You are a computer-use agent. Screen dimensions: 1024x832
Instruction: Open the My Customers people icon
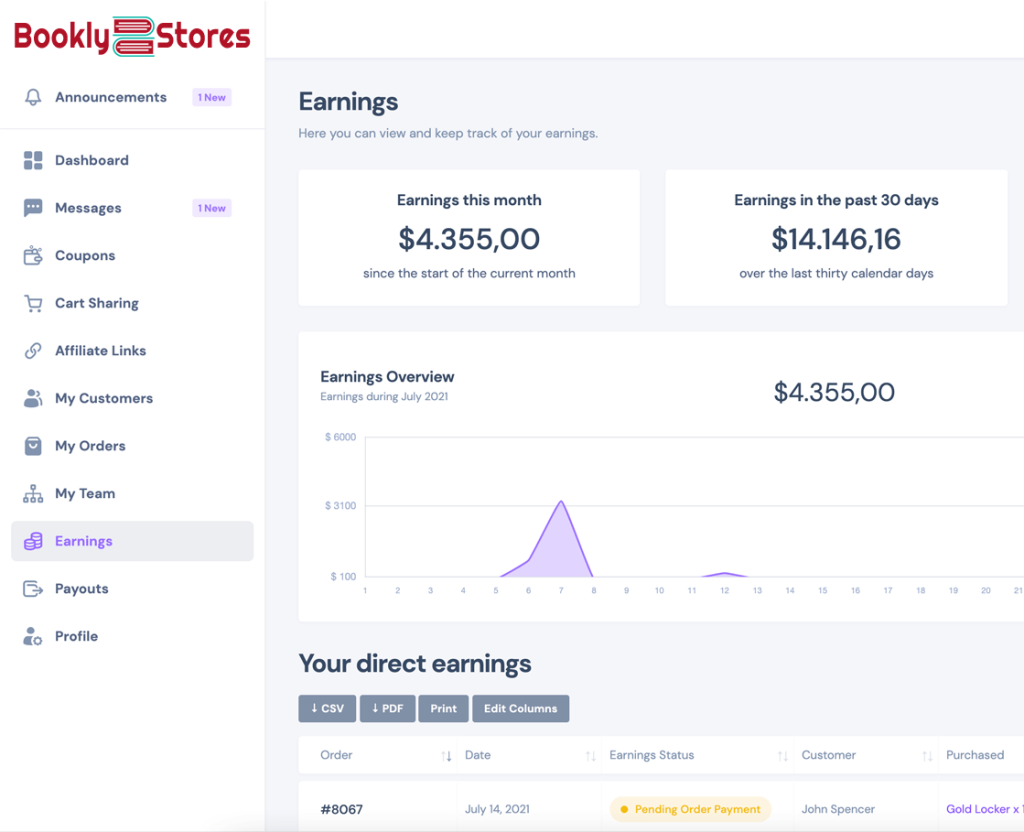[32, 398]
